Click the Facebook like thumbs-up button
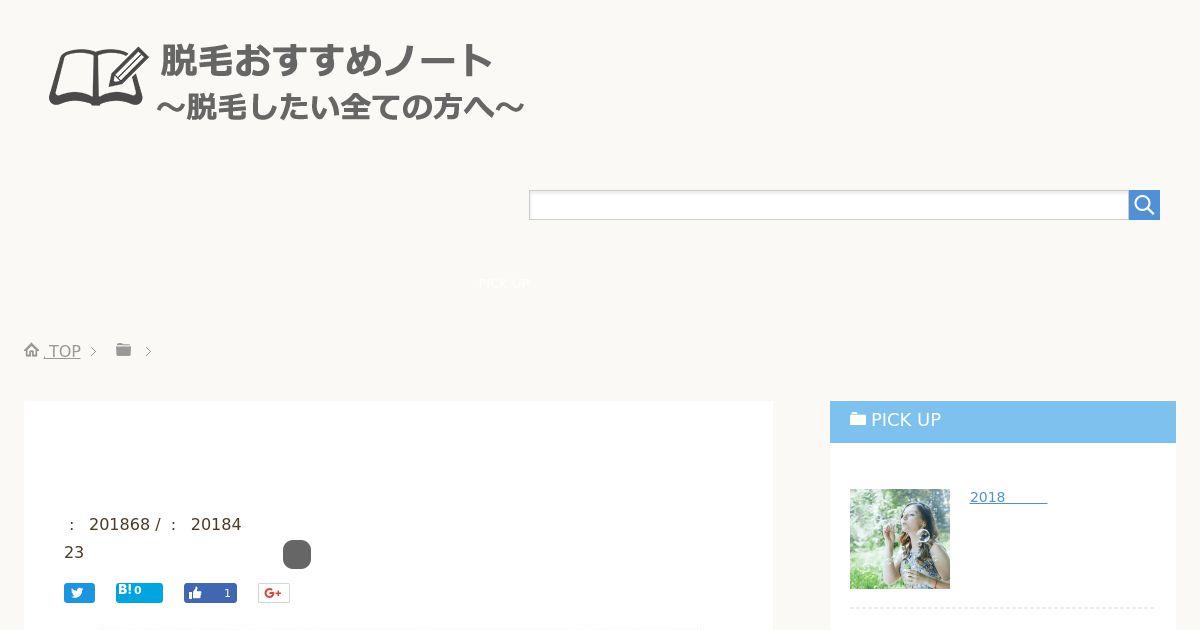This screenshot has height=630, width=1200. pyautogui.click(x=210, y=593)
